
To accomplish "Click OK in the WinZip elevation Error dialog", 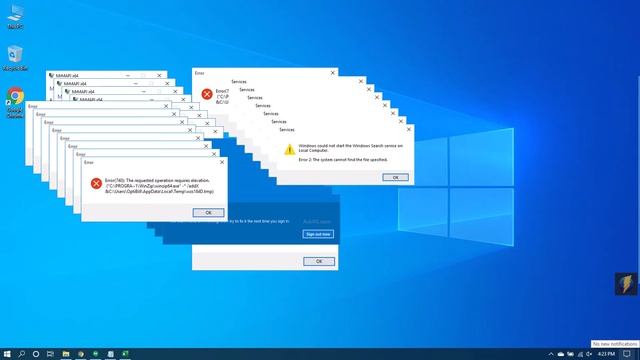I will click(x=208, y=213).
